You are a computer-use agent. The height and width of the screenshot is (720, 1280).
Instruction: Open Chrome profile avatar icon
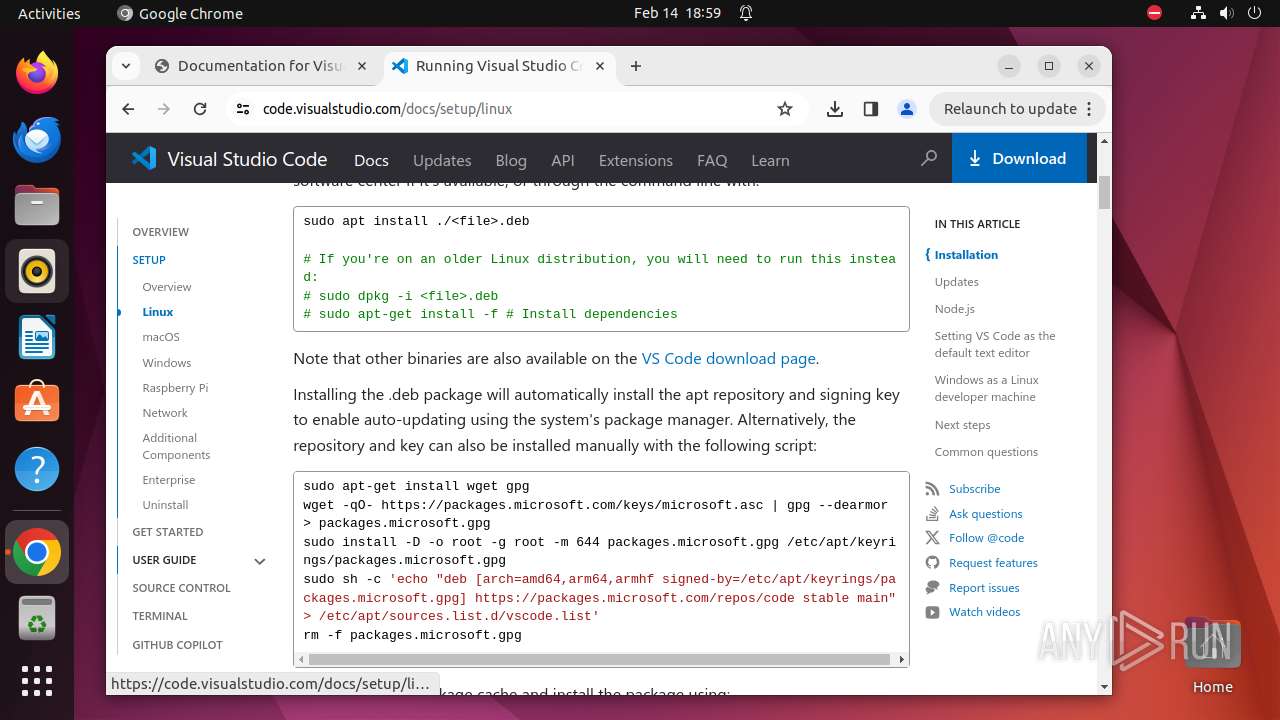point(907,109)
